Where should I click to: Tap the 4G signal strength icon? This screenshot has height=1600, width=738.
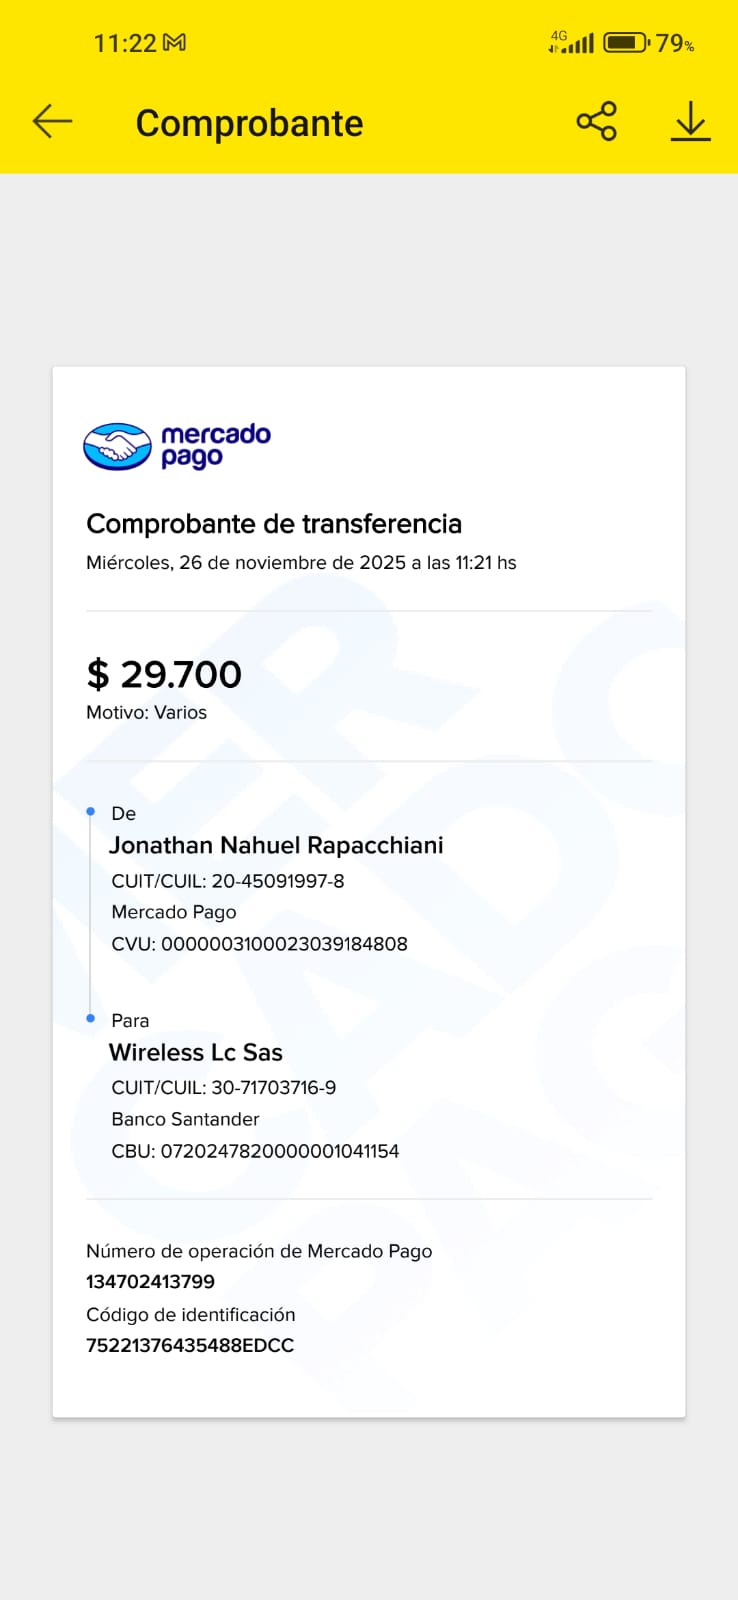coord(571,43)
